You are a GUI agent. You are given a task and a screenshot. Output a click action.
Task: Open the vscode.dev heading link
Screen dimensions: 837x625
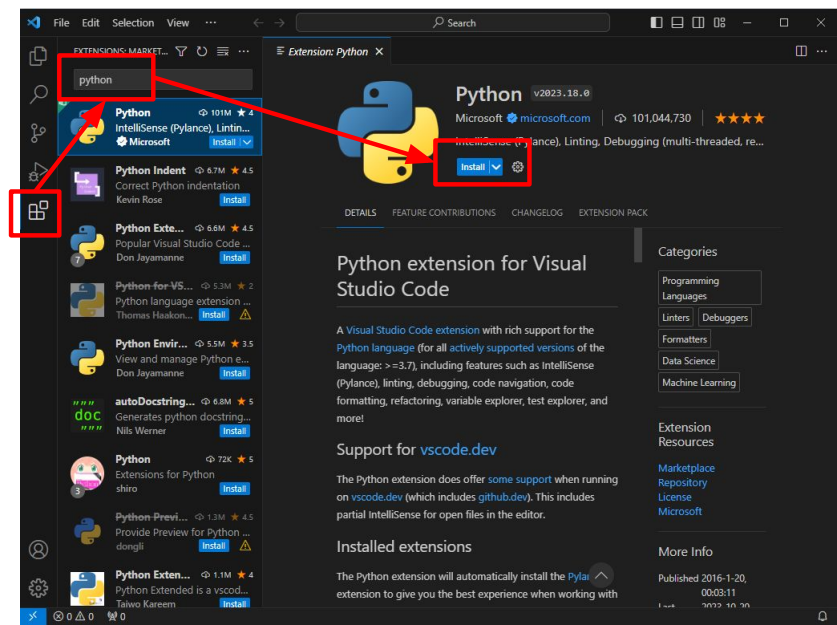pos(458,449)
